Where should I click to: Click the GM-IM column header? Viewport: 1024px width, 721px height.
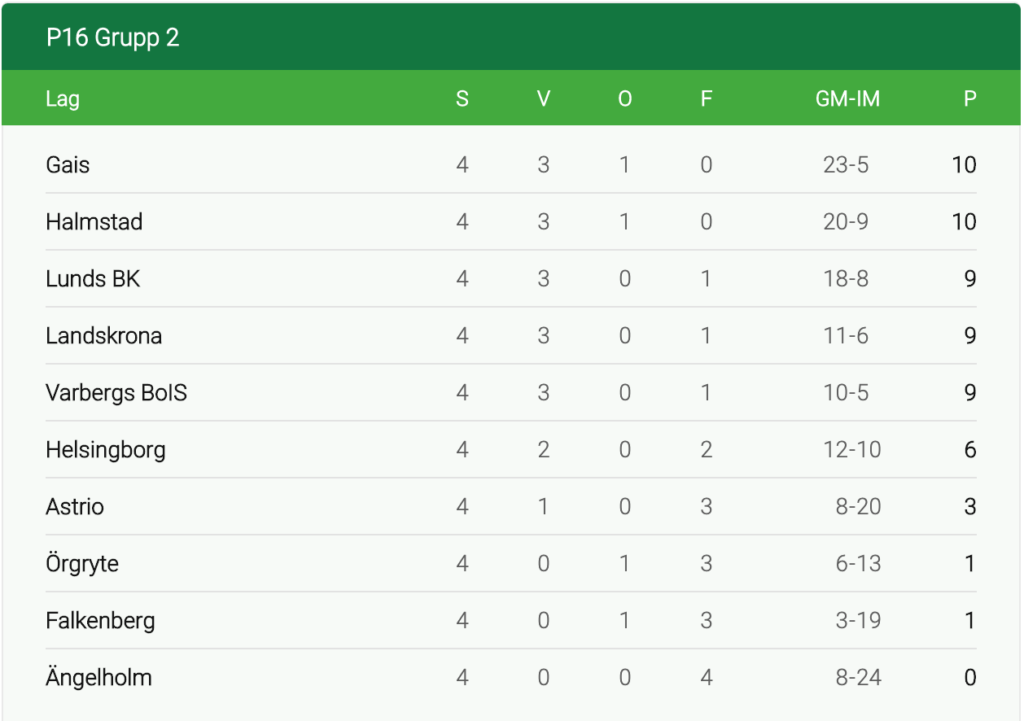click(848, 99)
